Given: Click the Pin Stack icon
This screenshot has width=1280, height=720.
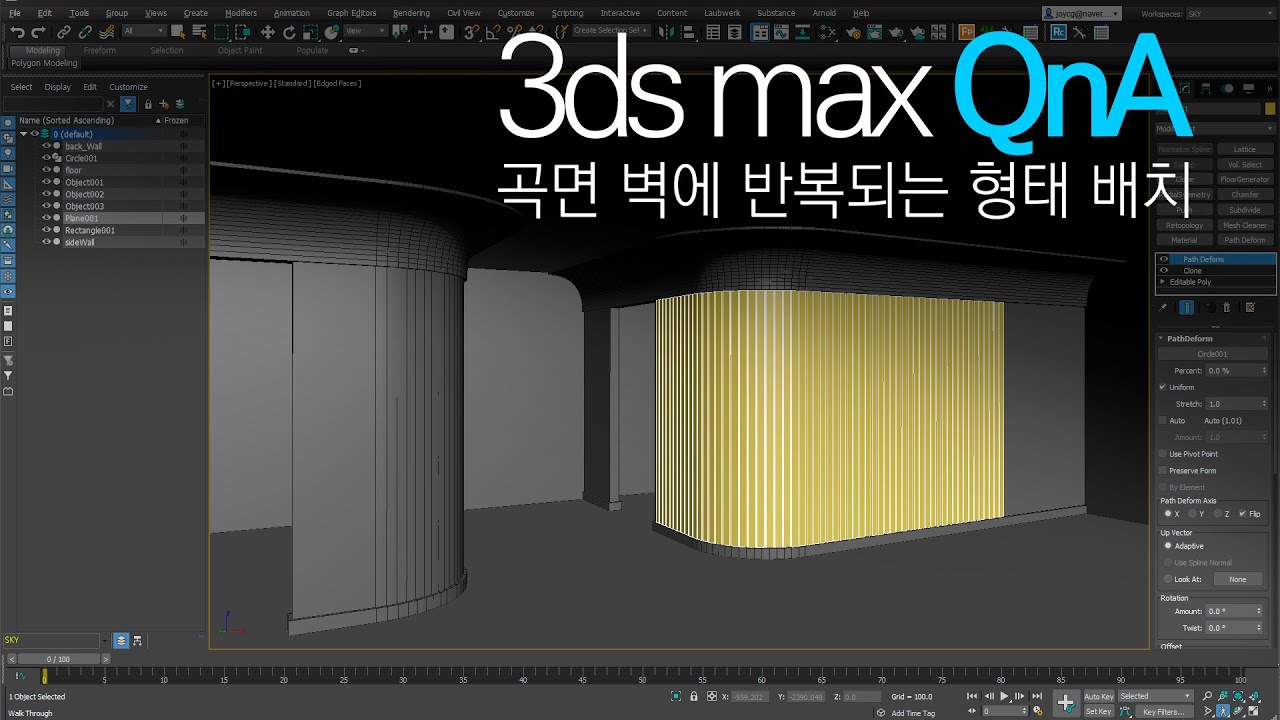Looking at the screenshot, I should pyautogui.click(x=1163, y=308).
